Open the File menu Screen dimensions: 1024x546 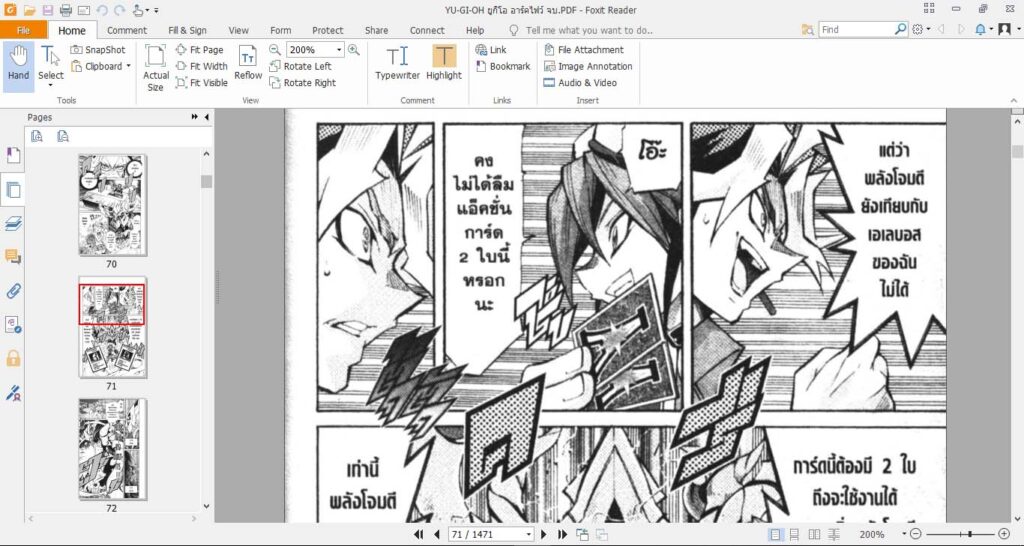click(x=24, y=30)
